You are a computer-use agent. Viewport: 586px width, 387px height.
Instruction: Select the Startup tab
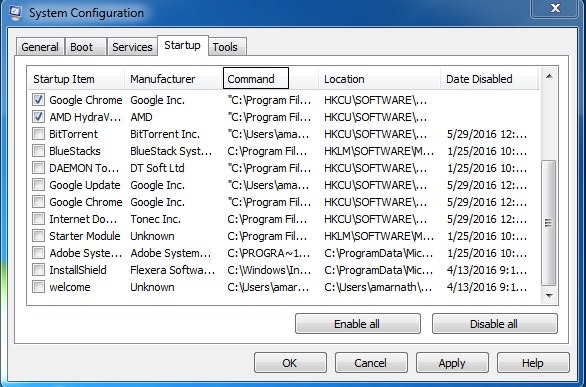tap(182, 46)
